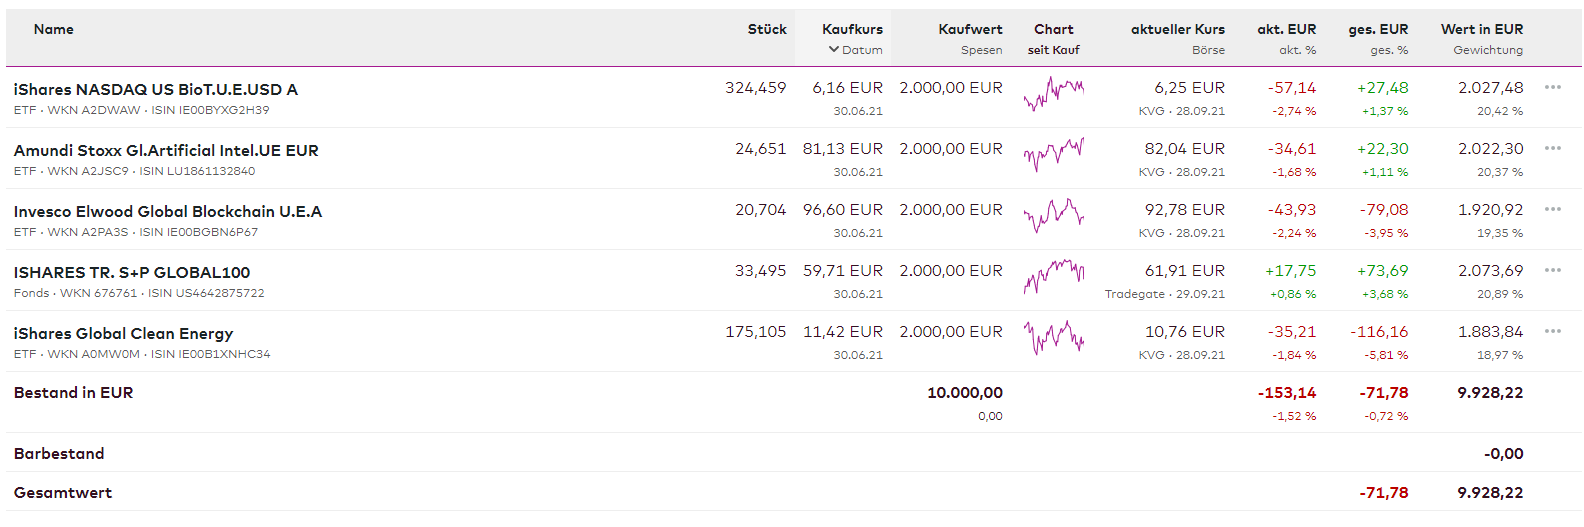
Task: View the iShares NASDAQ sparkline chart
Action: (1054, 94)
